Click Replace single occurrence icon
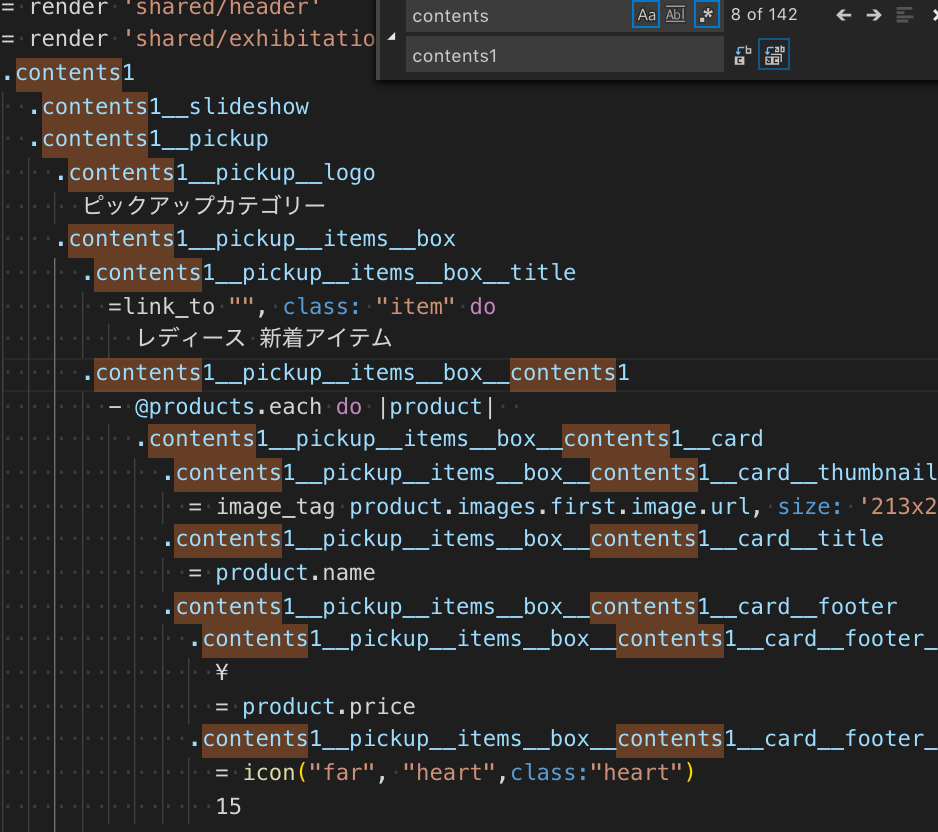 [x=742, y=55]
